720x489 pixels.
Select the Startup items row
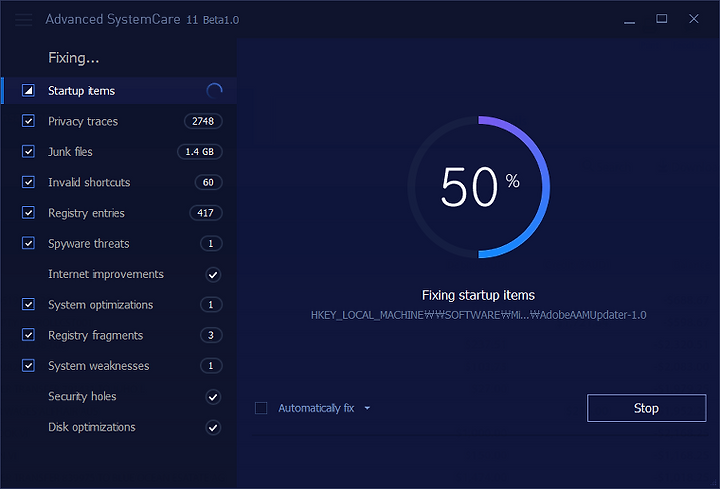119,90
